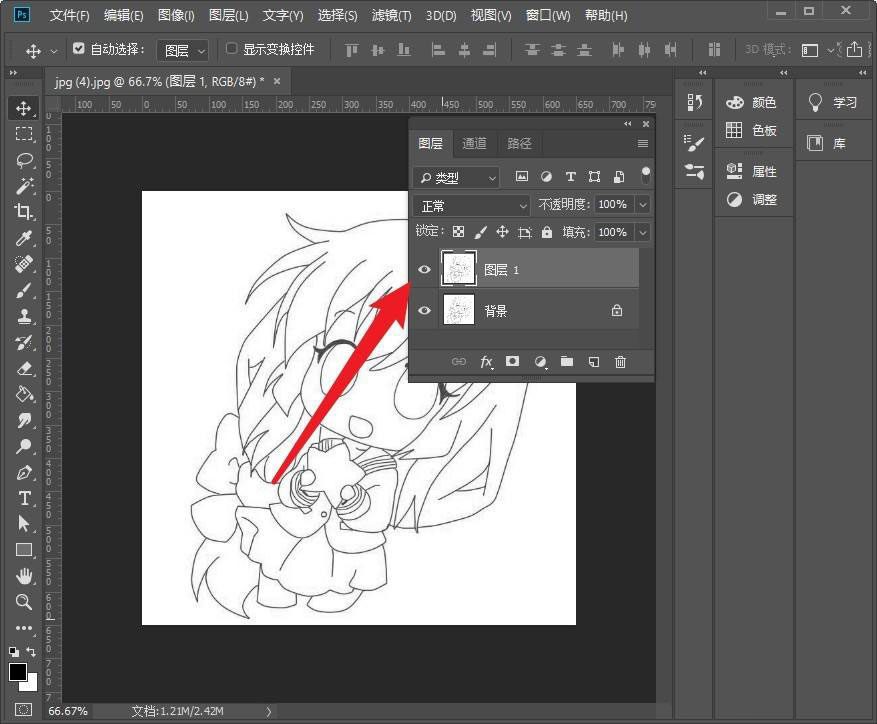Open the 不透明度 percentage dropdown arrow
The height and width of the screenshot is (724, 877).
coord(643,204)
